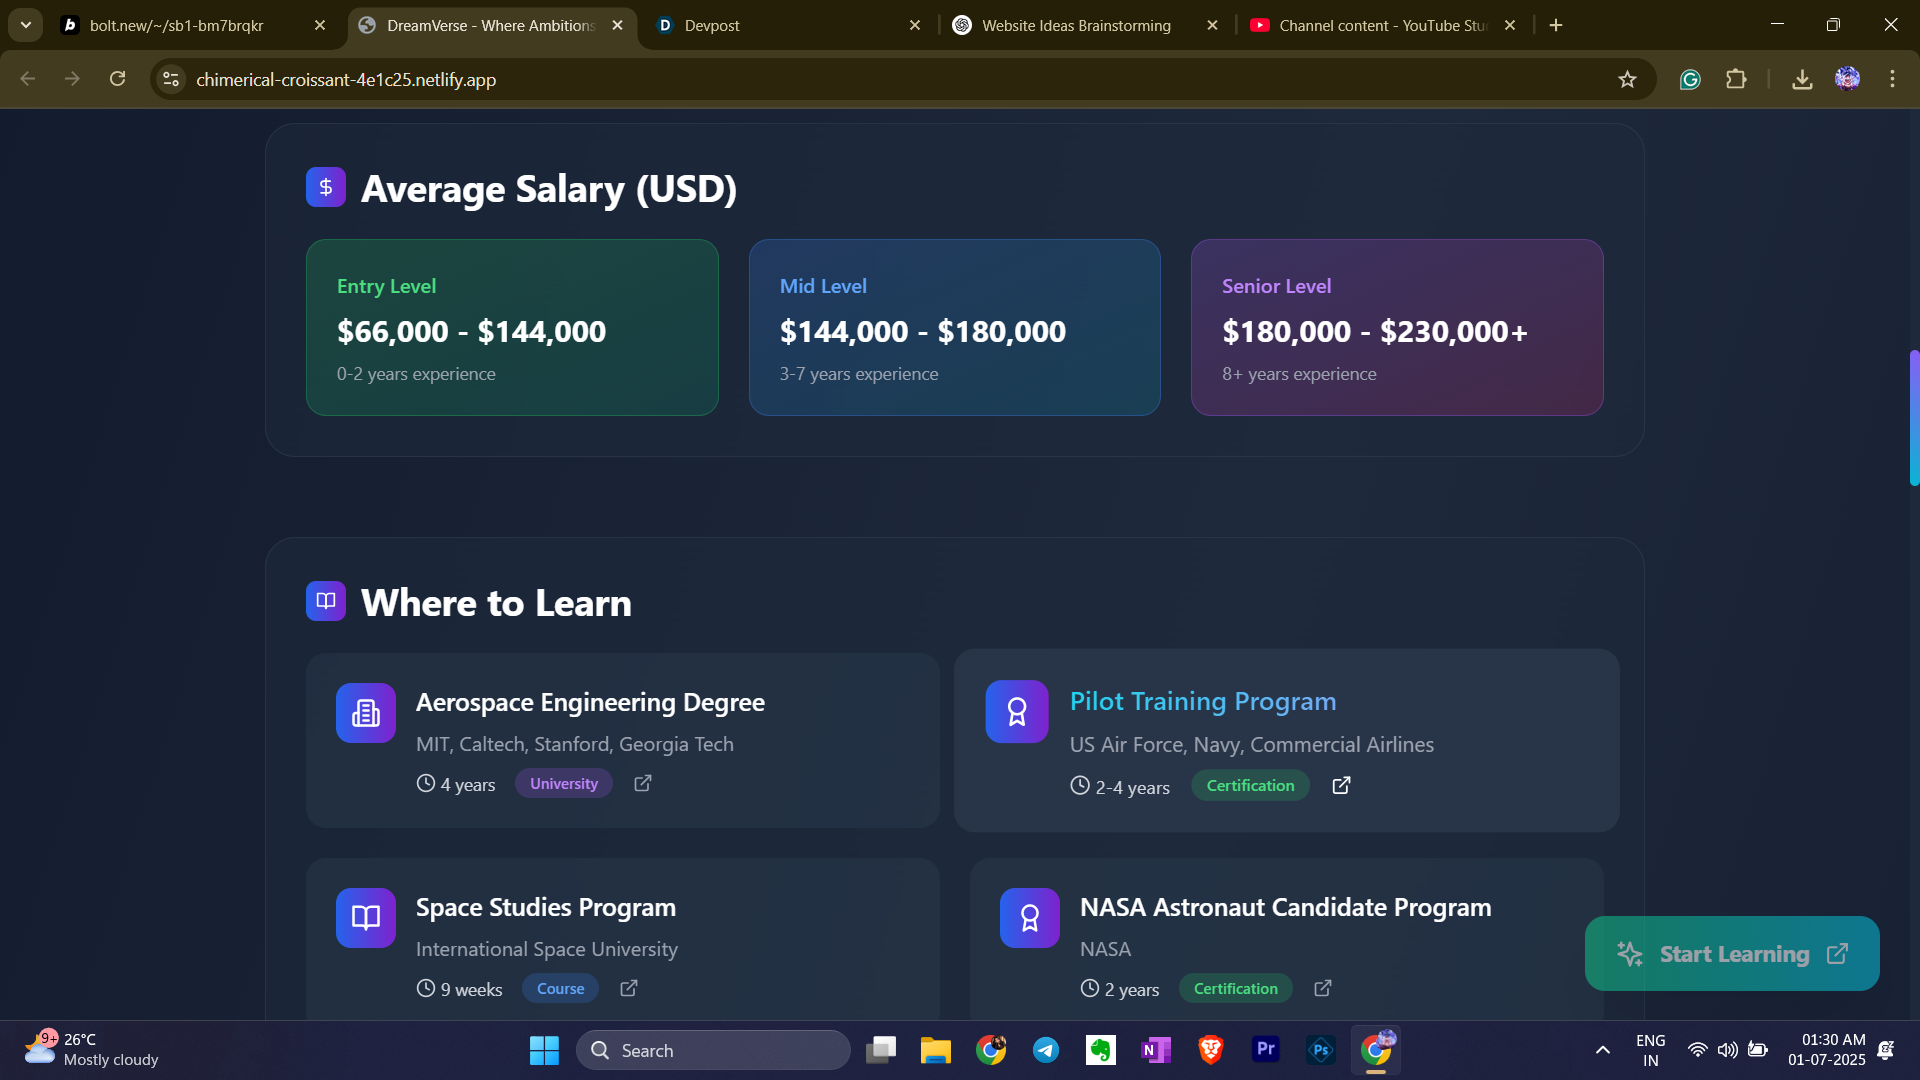
Task: Click the page vertical scrollbar thumb
Action: 1913,418
